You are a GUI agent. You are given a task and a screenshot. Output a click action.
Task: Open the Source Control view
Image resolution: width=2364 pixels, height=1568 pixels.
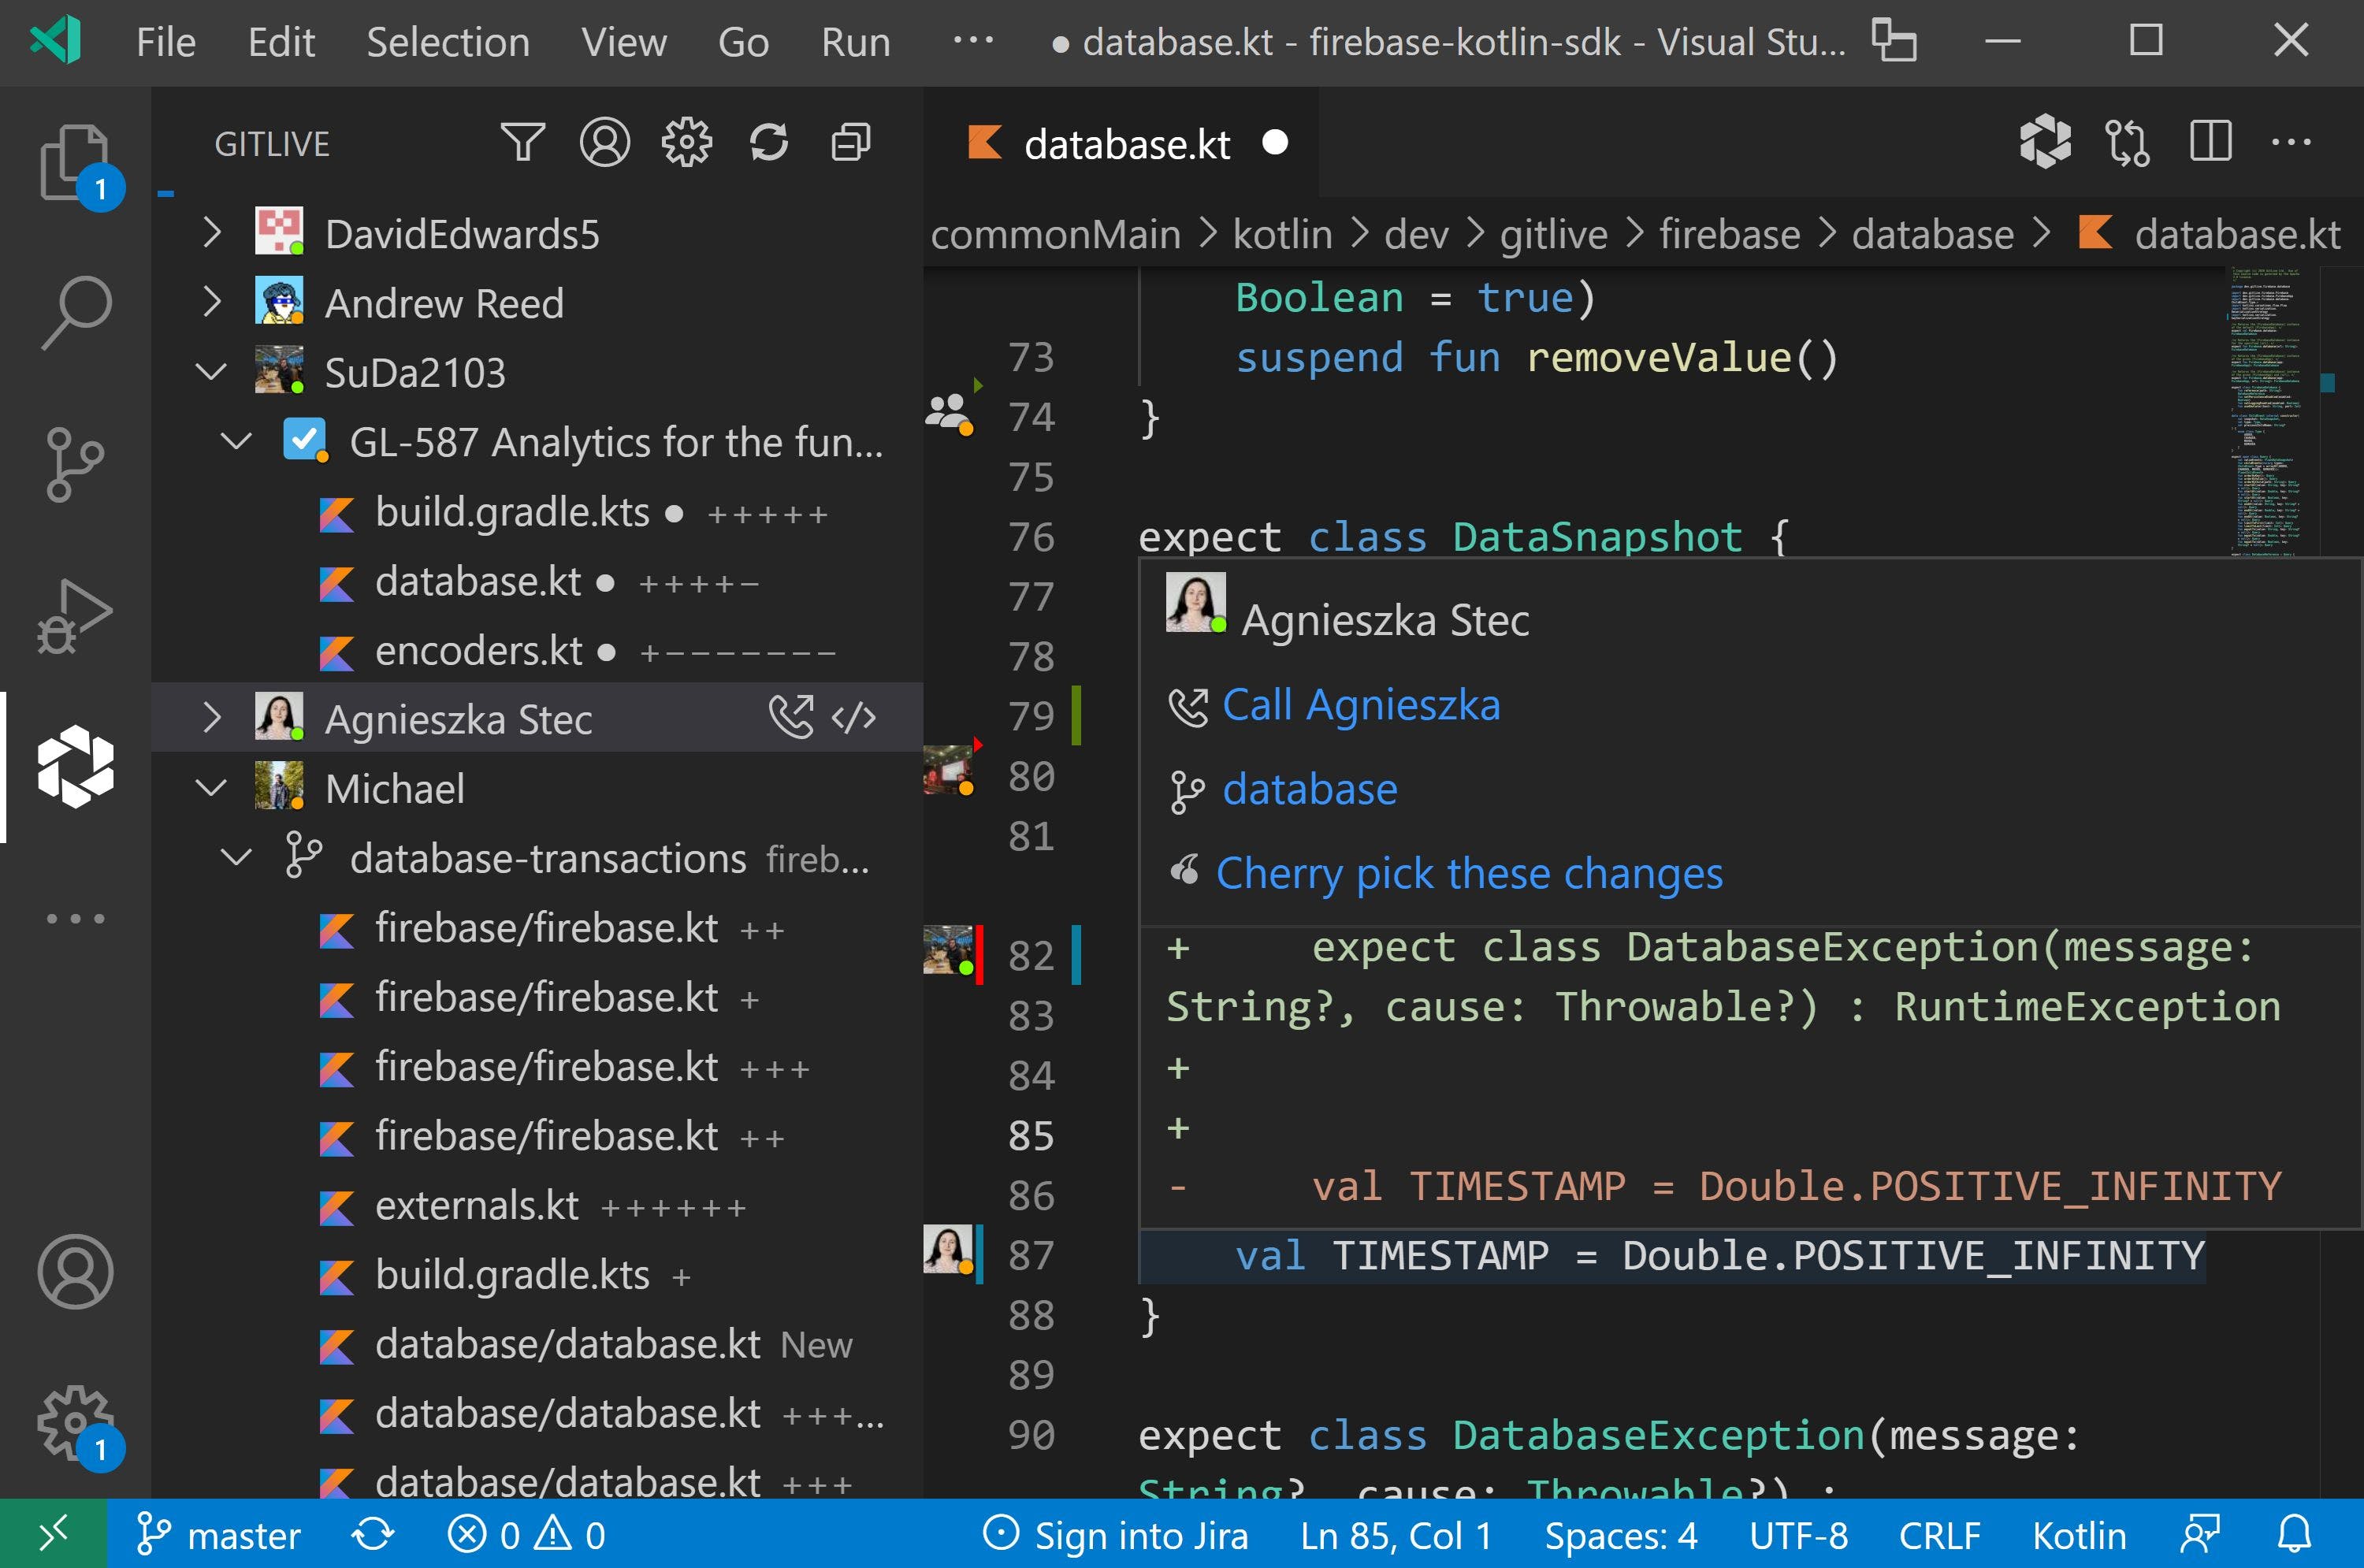tap(75, 460)
